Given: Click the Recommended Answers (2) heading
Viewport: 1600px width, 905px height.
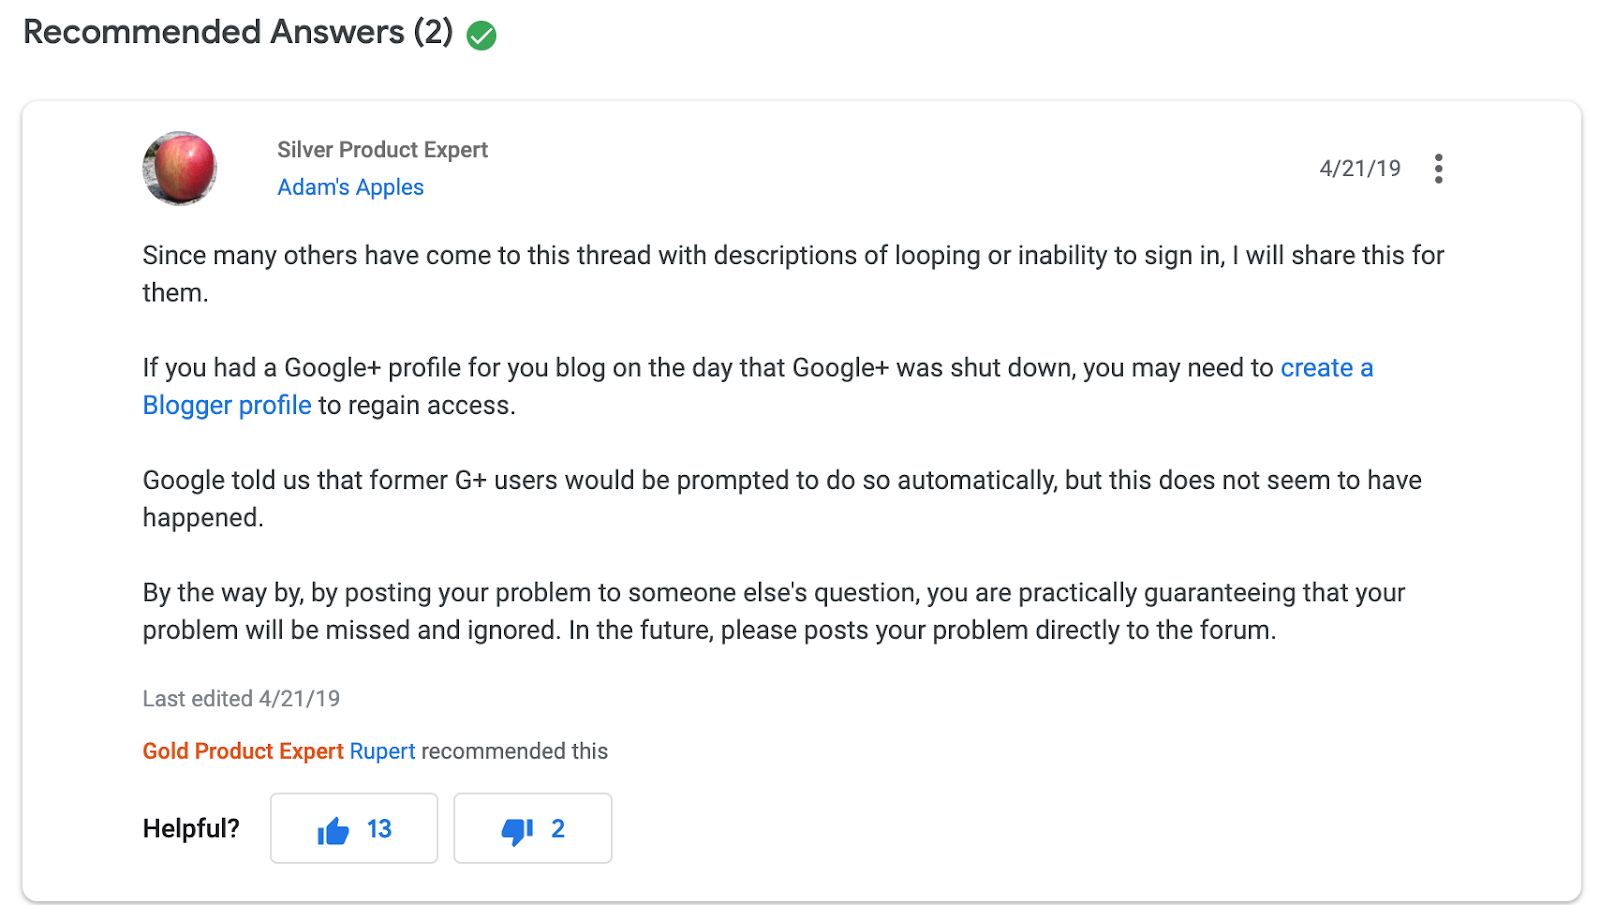Looking at the screenshot, I should pyautogui.click(x=238, y=32).
